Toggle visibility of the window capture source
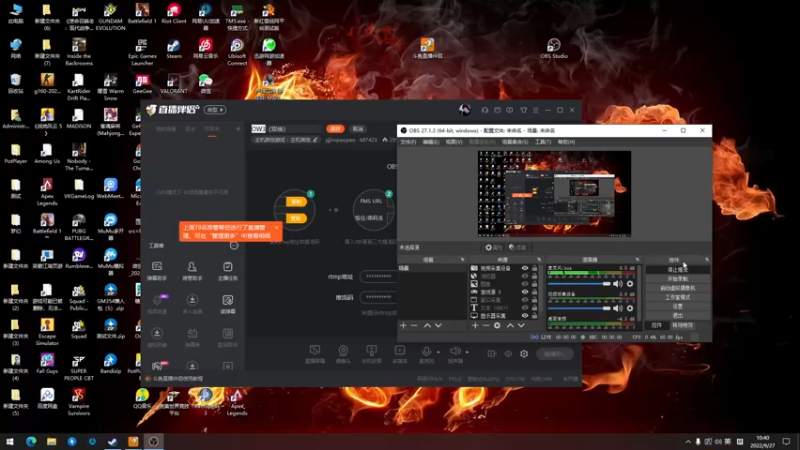The image size is (800, 450). click(524, 299)
